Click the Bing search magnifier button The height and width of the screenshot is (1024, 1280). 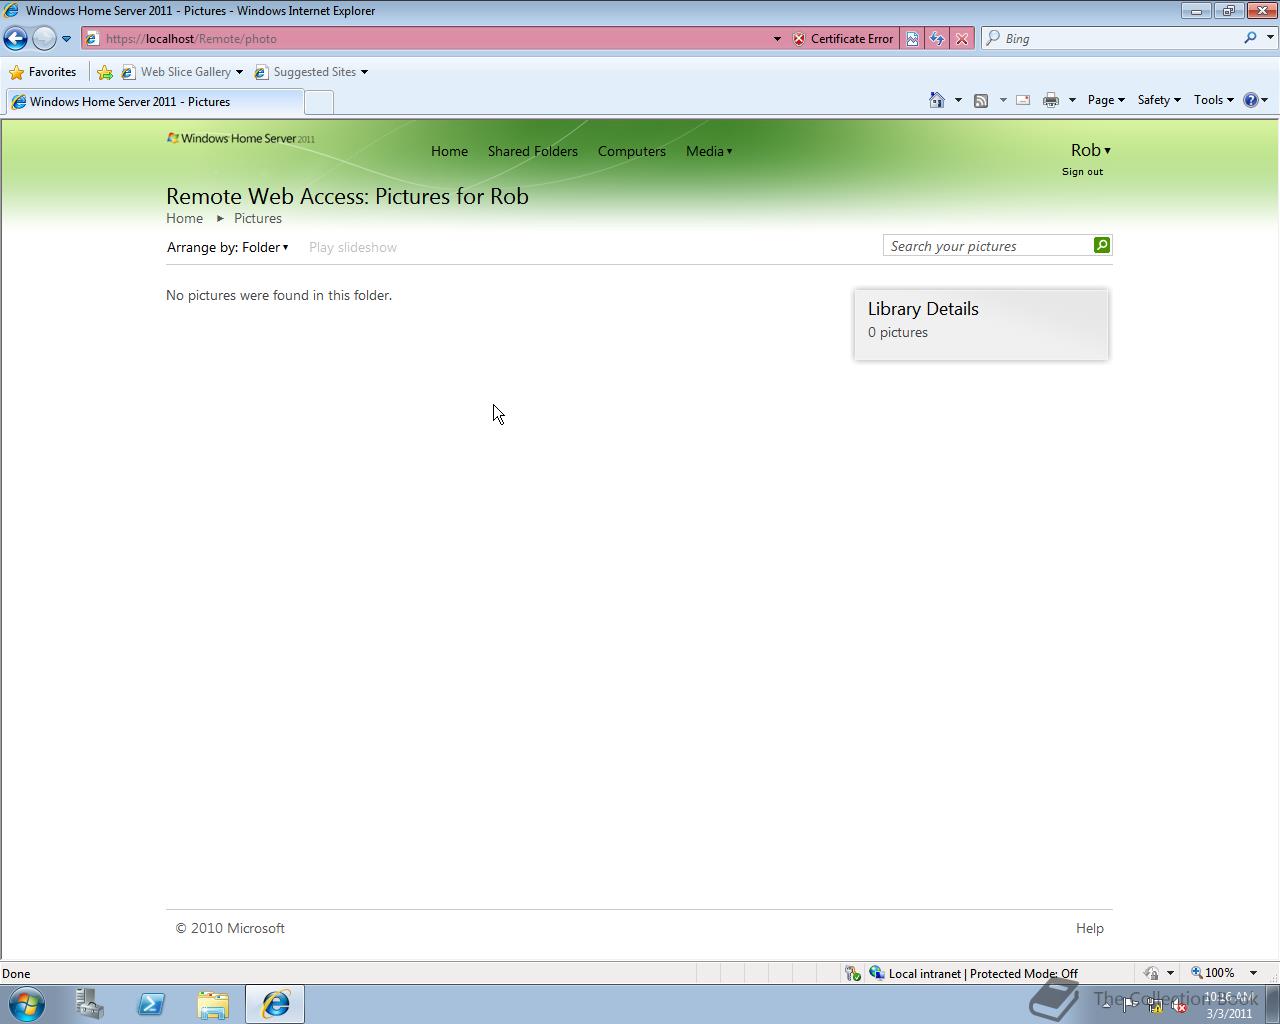click(1250, 38)
